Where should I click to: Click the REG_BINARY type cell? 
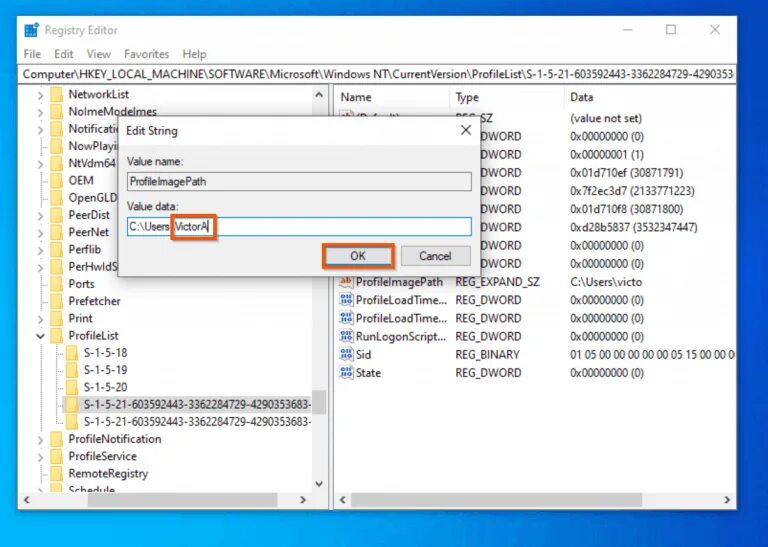(x=487, y=355)
